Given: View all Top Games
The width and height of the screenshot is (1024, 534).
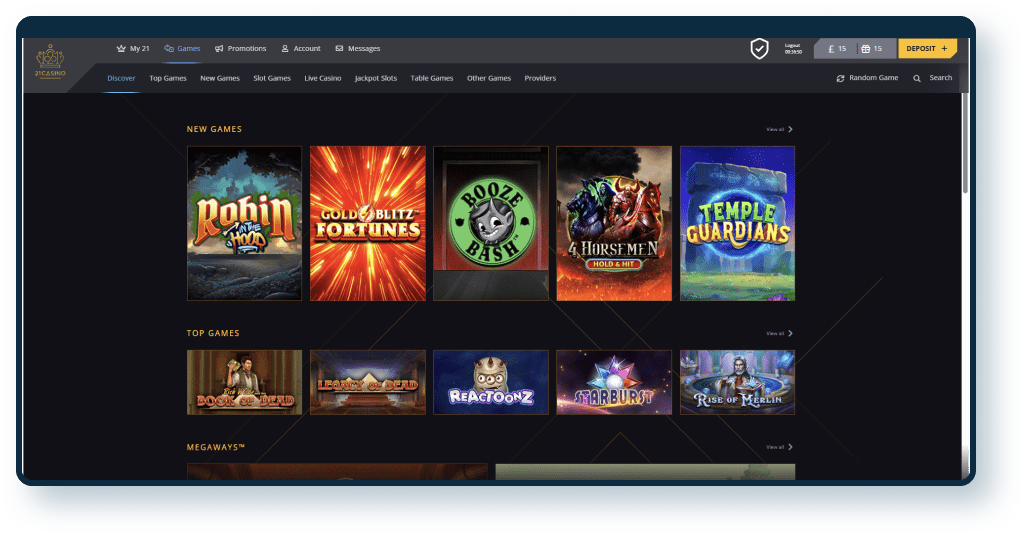Looking at the screenshot, I should (779, 333).
